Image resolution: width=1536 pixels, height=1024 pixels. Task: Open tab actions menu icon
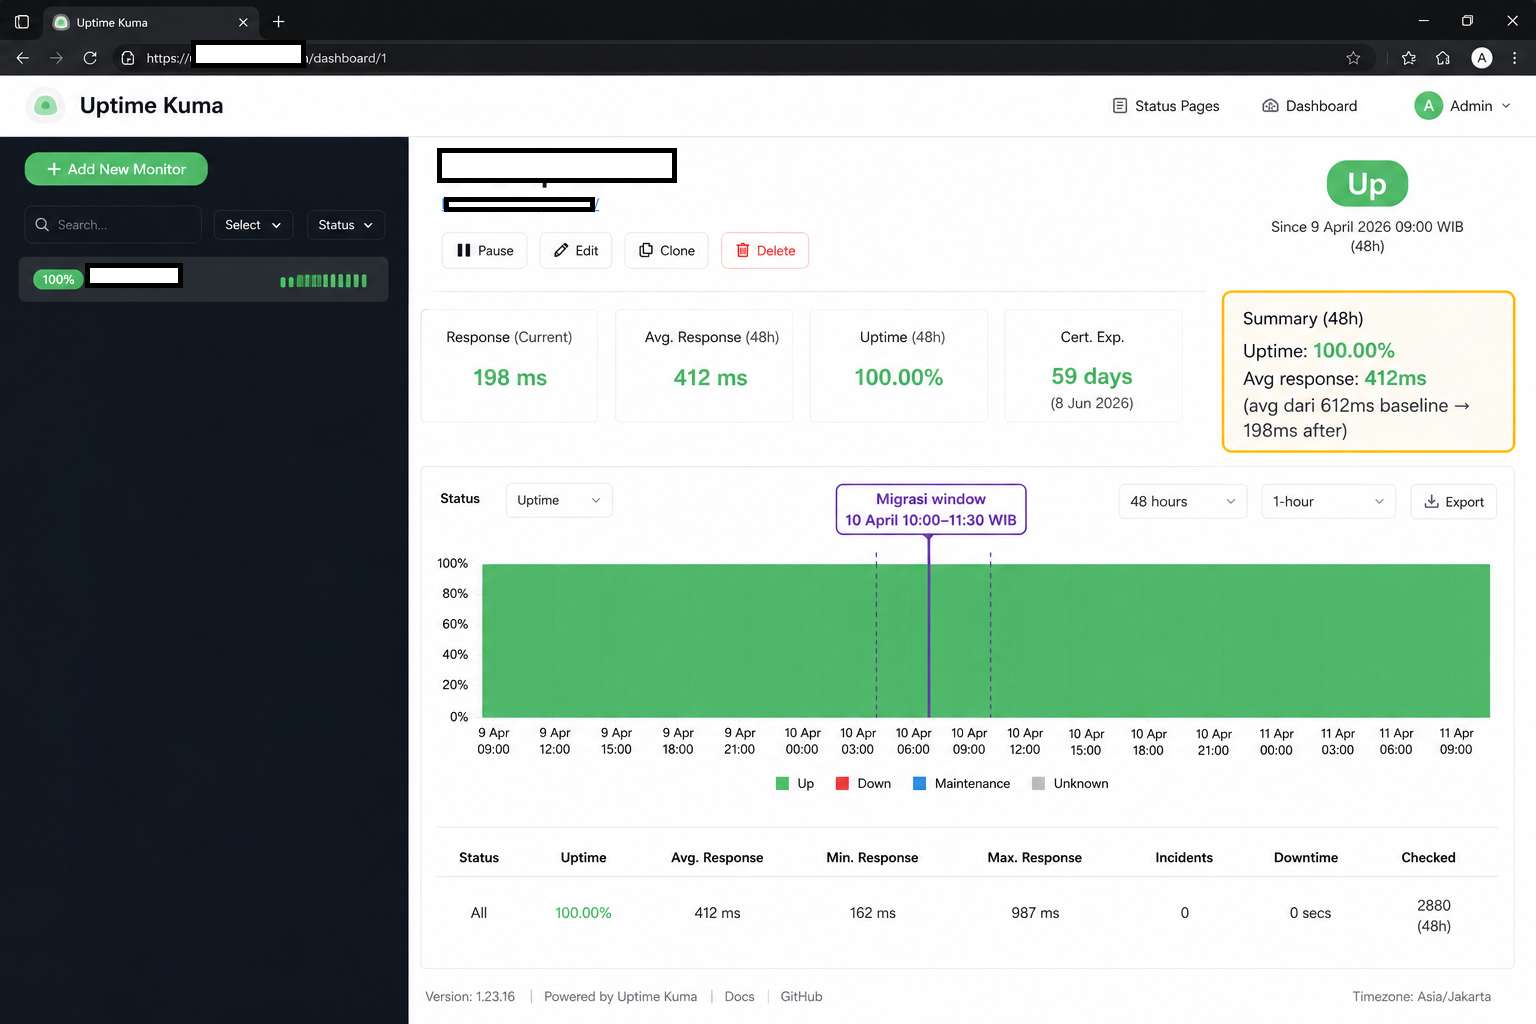[x=22, y=21]
